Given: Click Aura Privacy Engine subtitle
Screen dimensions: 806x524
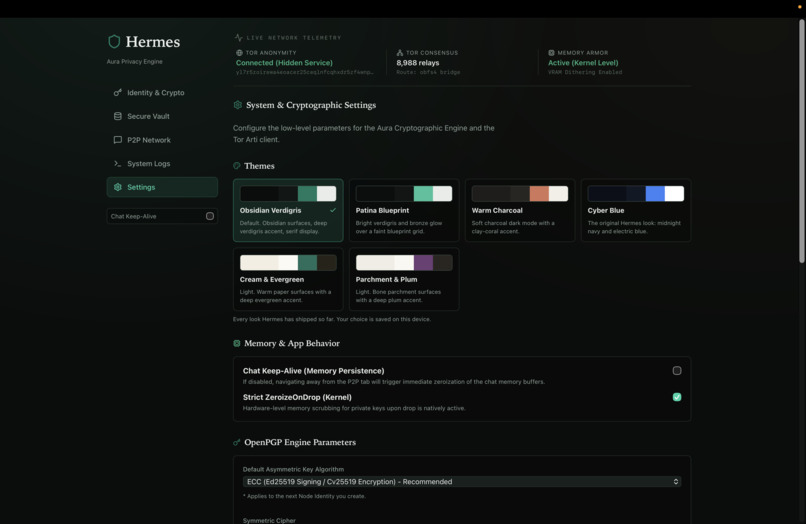Looking at the screenshot, I should 135,62.
